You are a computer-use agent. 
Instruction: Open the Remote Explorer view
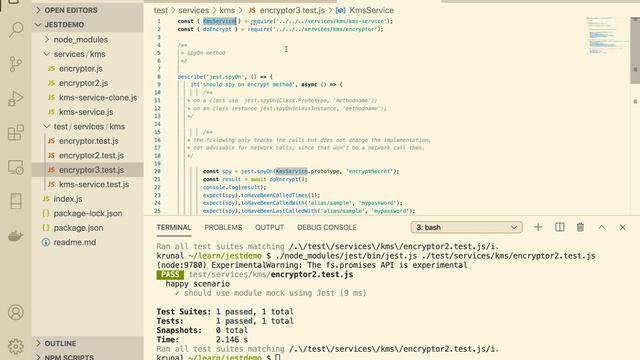coord(16,167)
